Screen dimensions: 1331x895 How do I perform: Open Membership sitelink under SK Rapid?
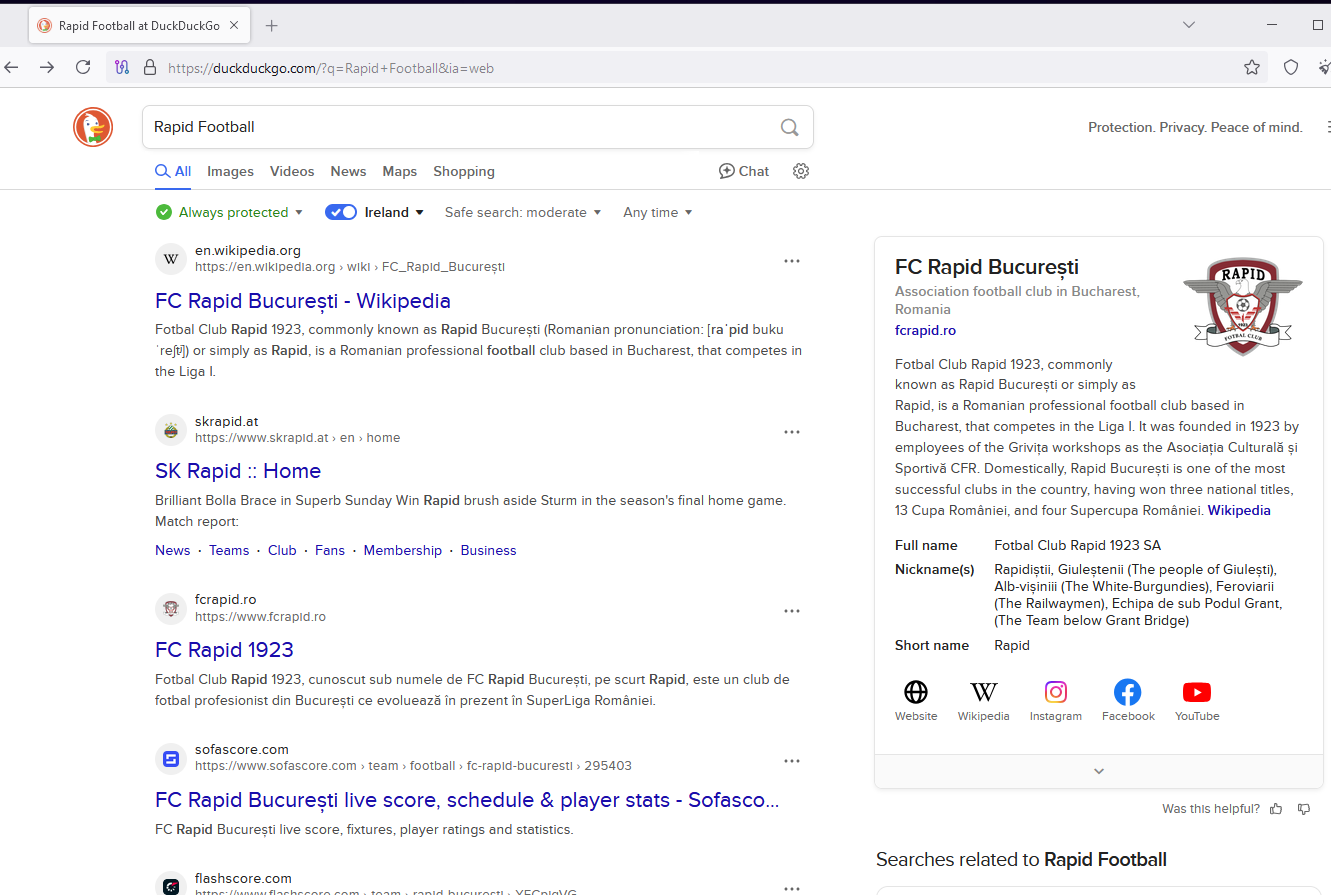[x=403, y=550]
